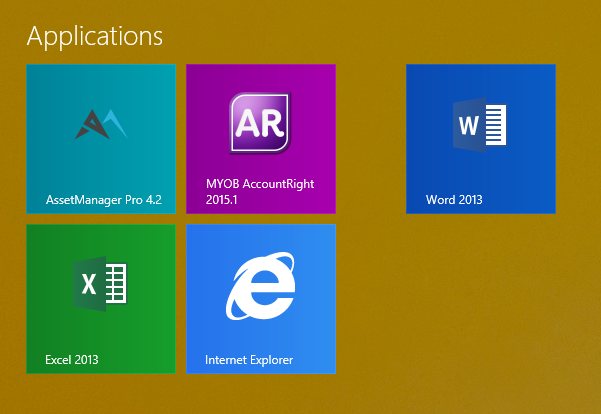Open the AssetManager Pro mountain logo icon

101,124
